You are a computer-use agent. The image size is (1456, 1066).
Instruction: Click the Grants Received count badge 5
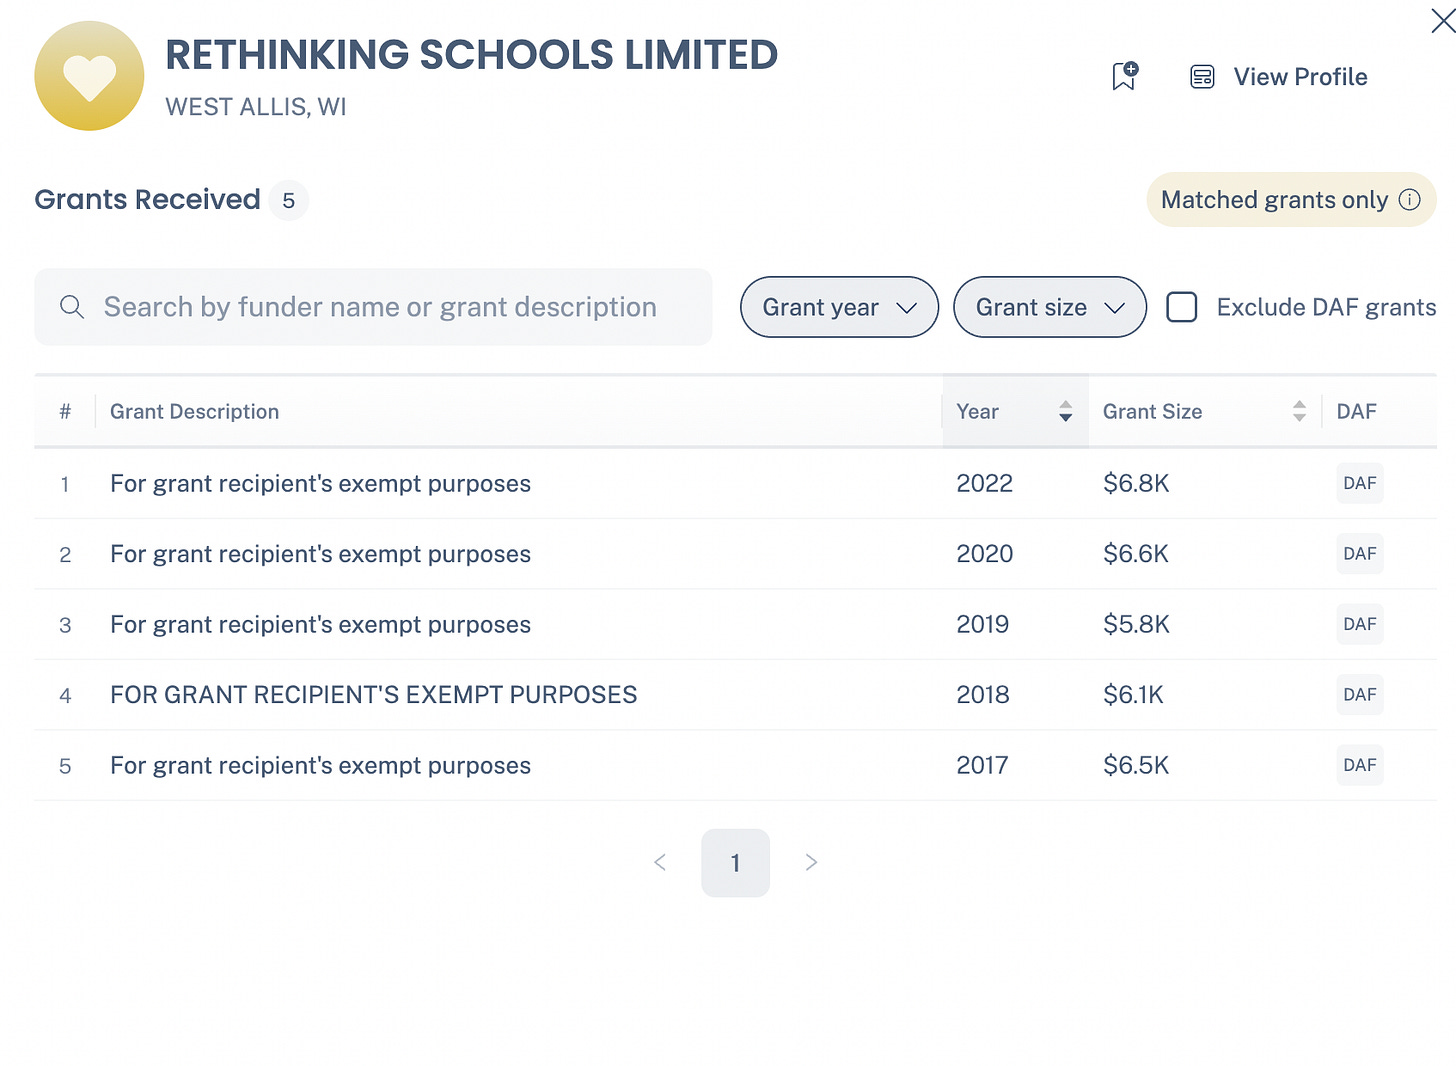coord(288,201)
